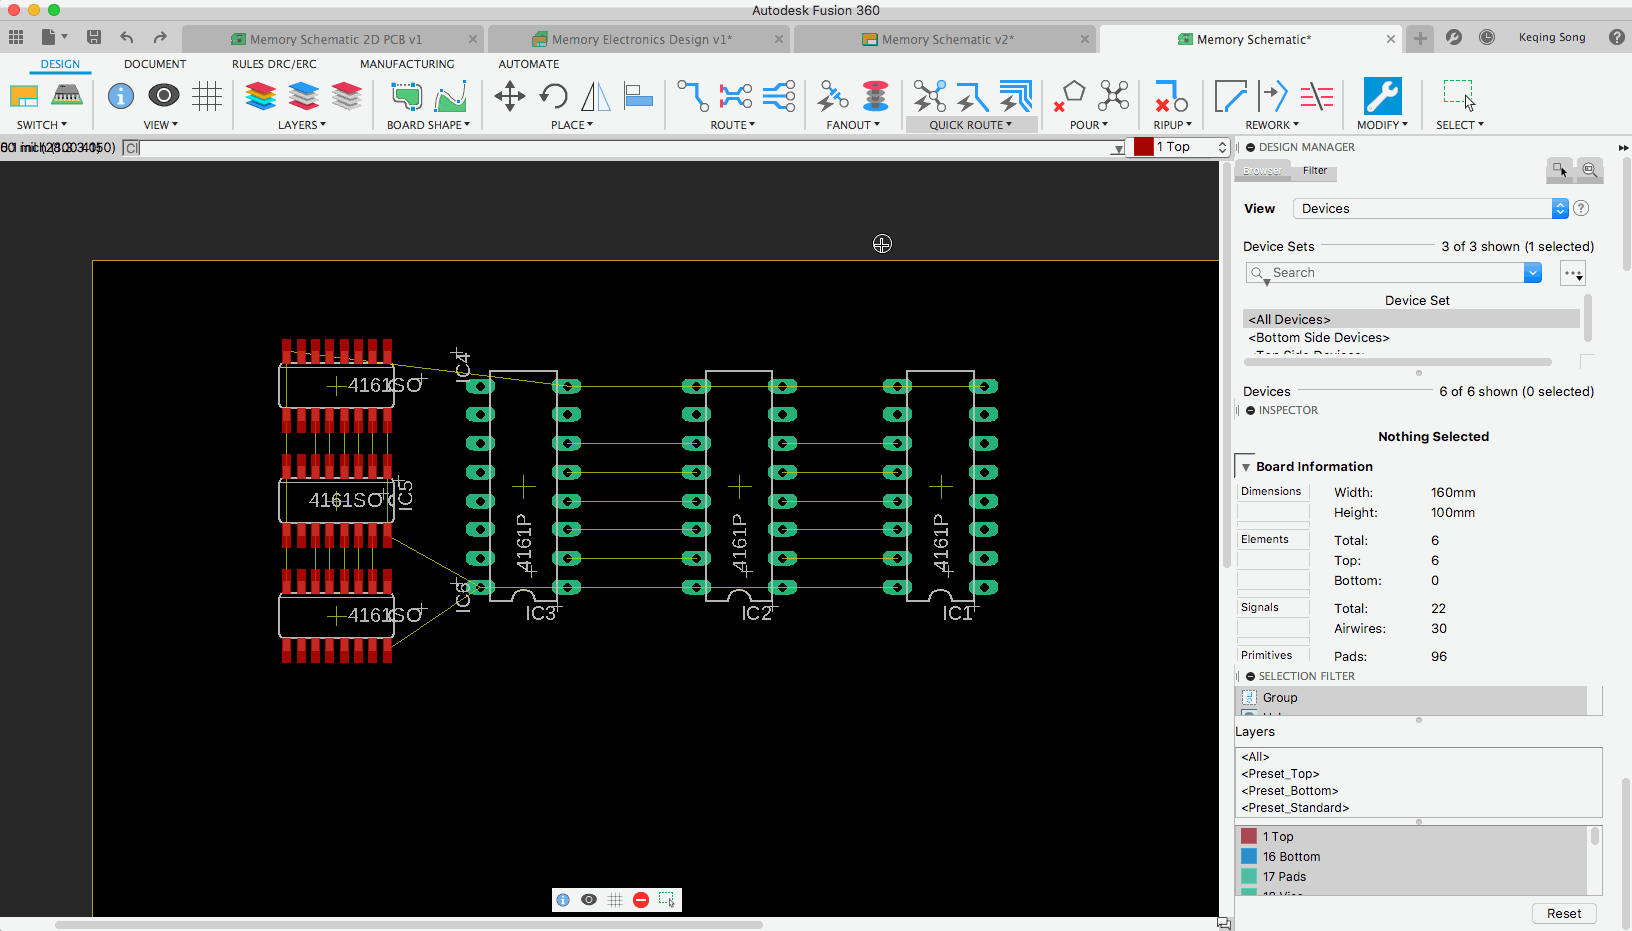Click the Save icon in title bar
This screenshot has width=1632, height=931.
coord(94,37)
